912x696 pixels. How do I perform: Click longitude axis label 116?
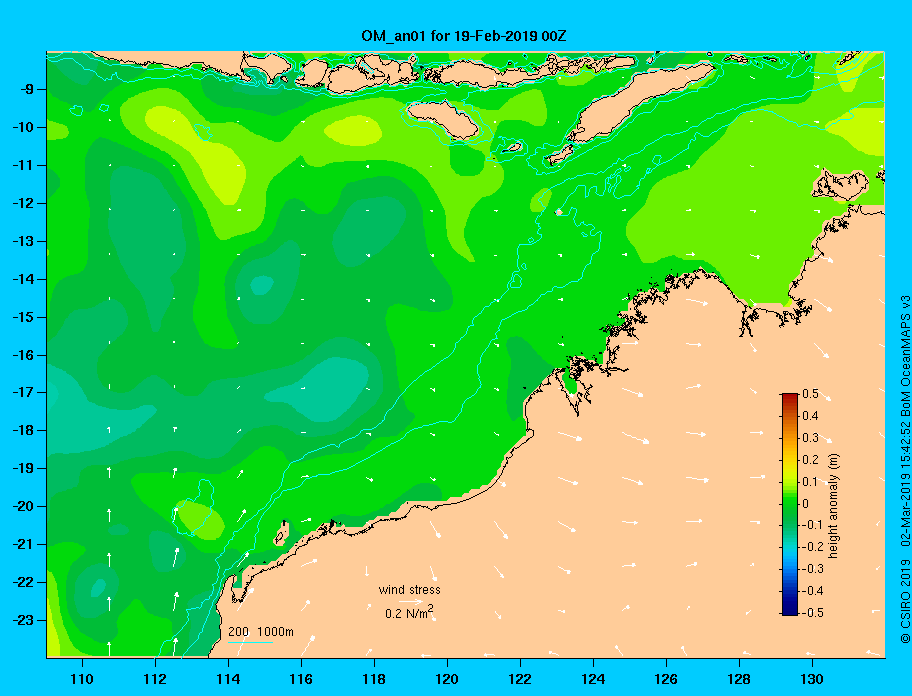[x=301, y=679]
